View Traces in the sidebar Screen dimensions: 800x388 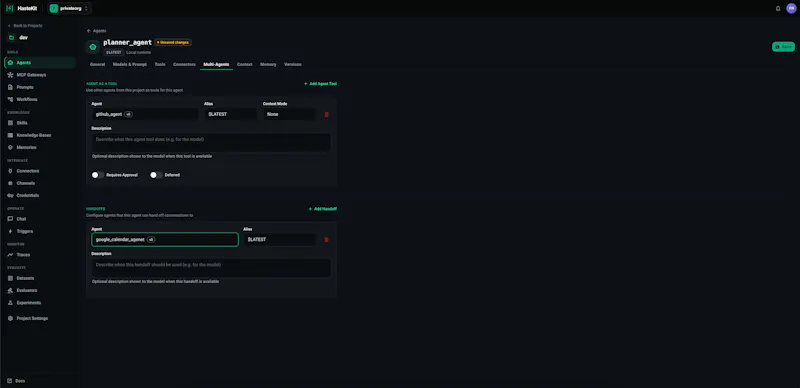coord(40,255)
